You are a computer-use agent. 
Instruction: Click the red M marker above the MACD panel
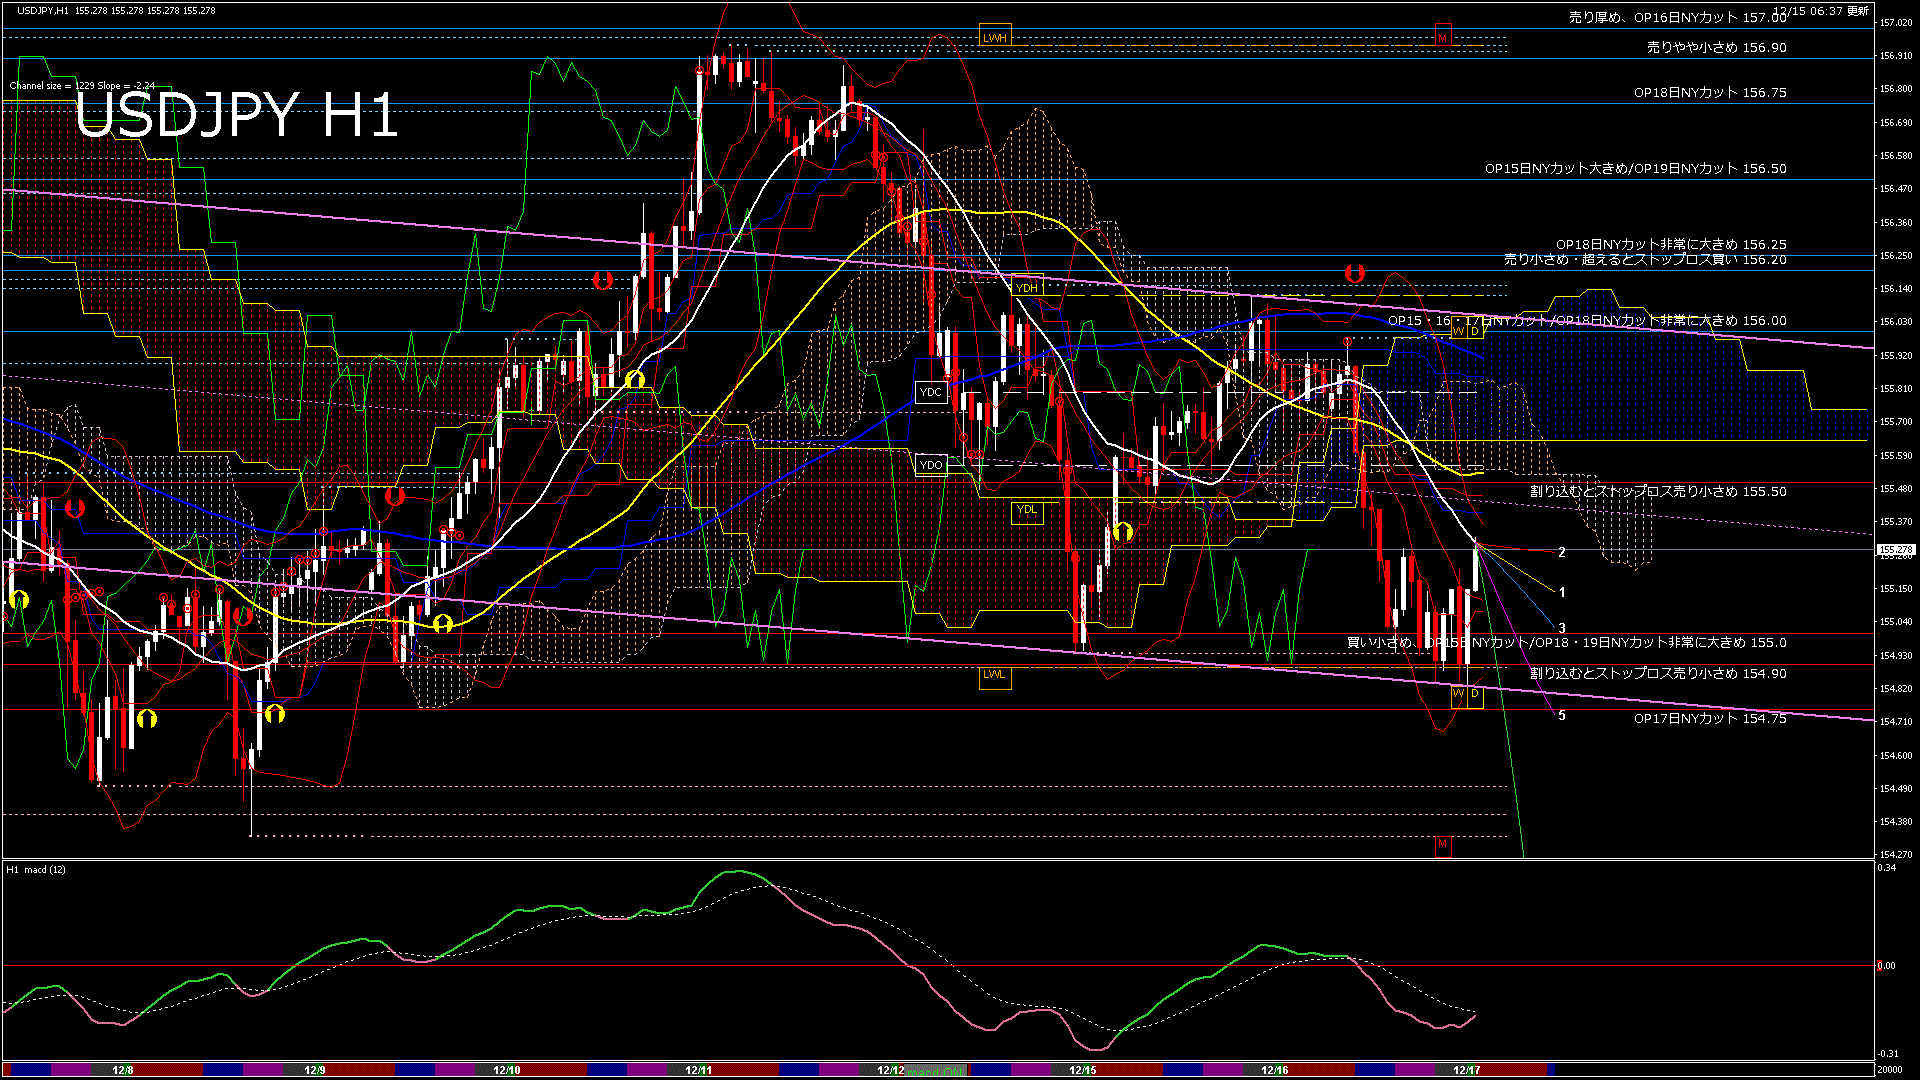pyautogui.click(x=1442, y=844)
